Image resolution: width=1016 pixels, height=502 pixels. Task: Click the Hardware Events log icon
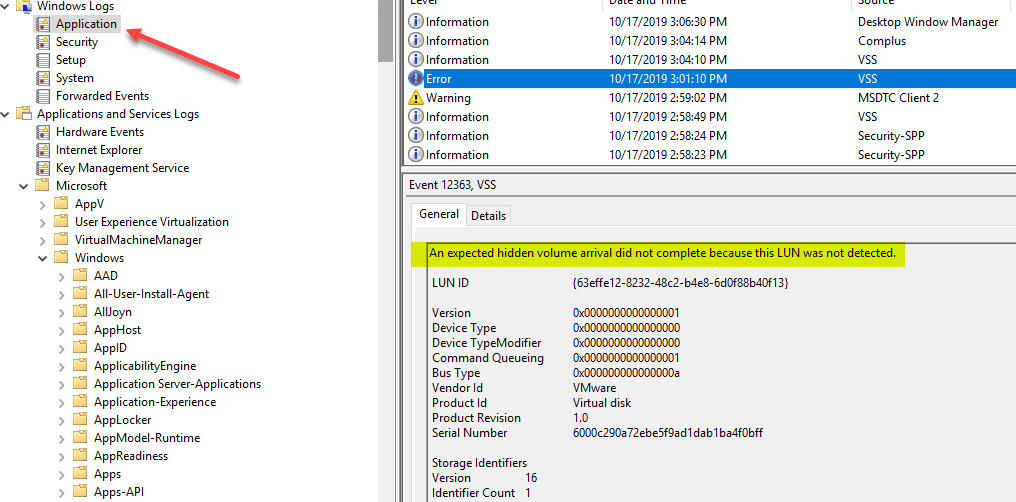(43, 132)
